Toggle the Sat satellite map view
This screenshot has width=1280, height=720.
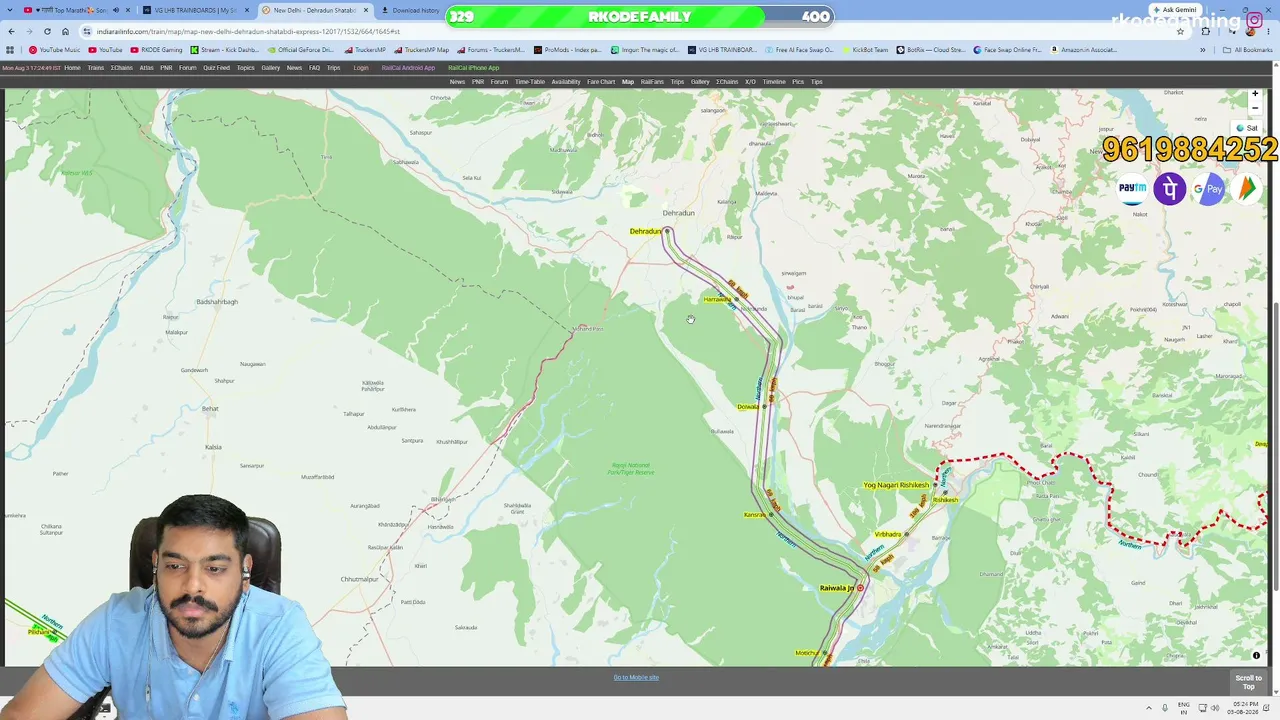tap(1247, 128)
